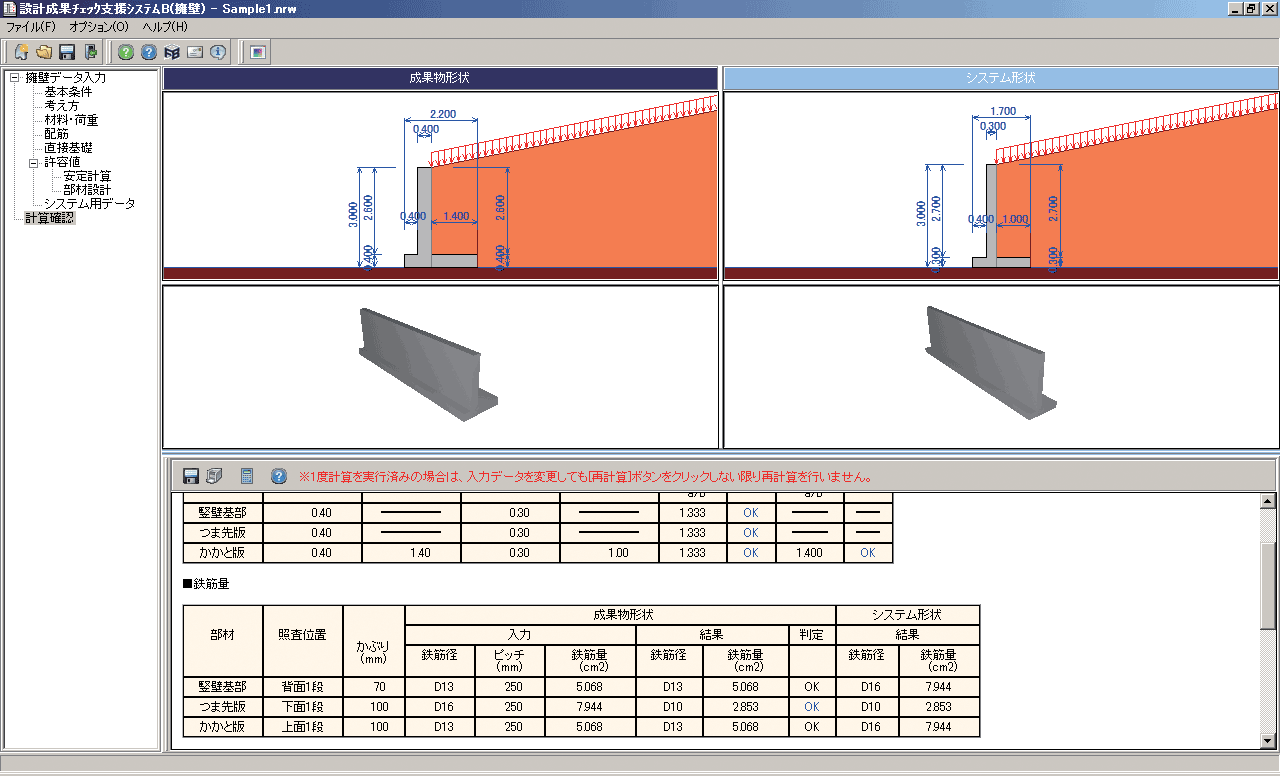This screenshot has height=776, width=1280.
Task: Click the New file toolbar icon
Action: 21,53
